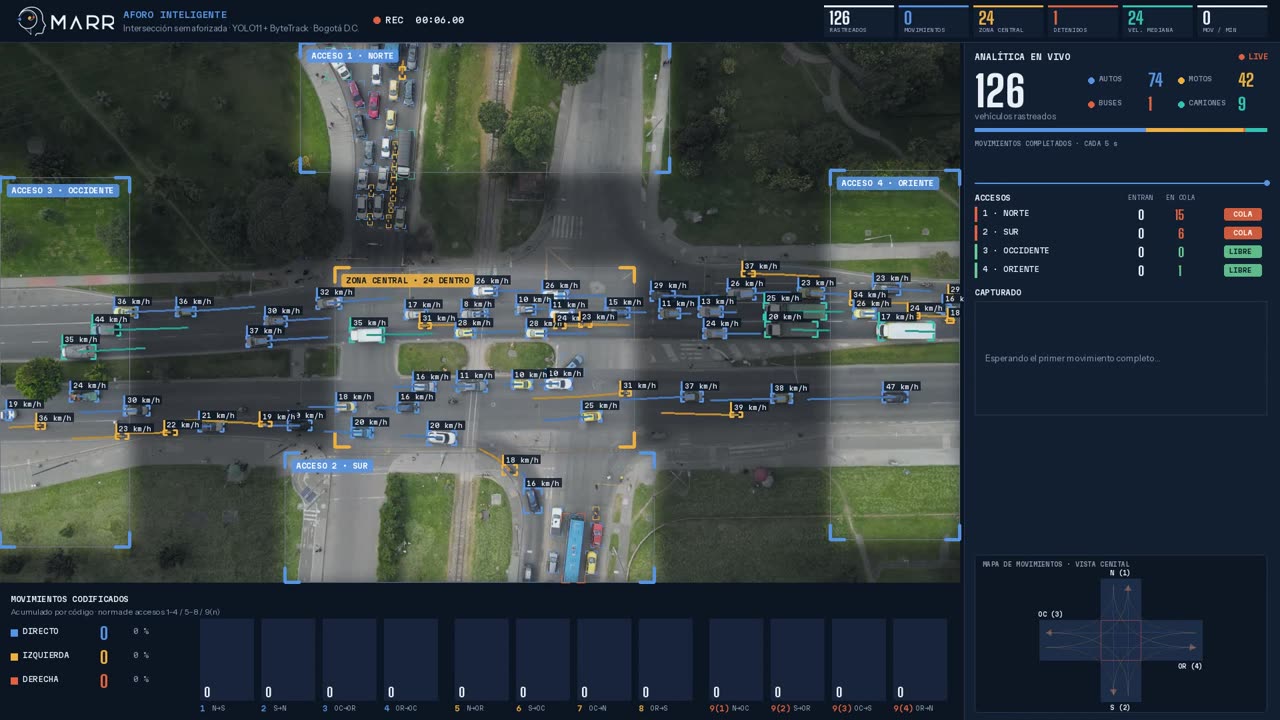
Task: Click the LIBRE badge for 3 · OCCIDENTE
Action: (1242, 251)
